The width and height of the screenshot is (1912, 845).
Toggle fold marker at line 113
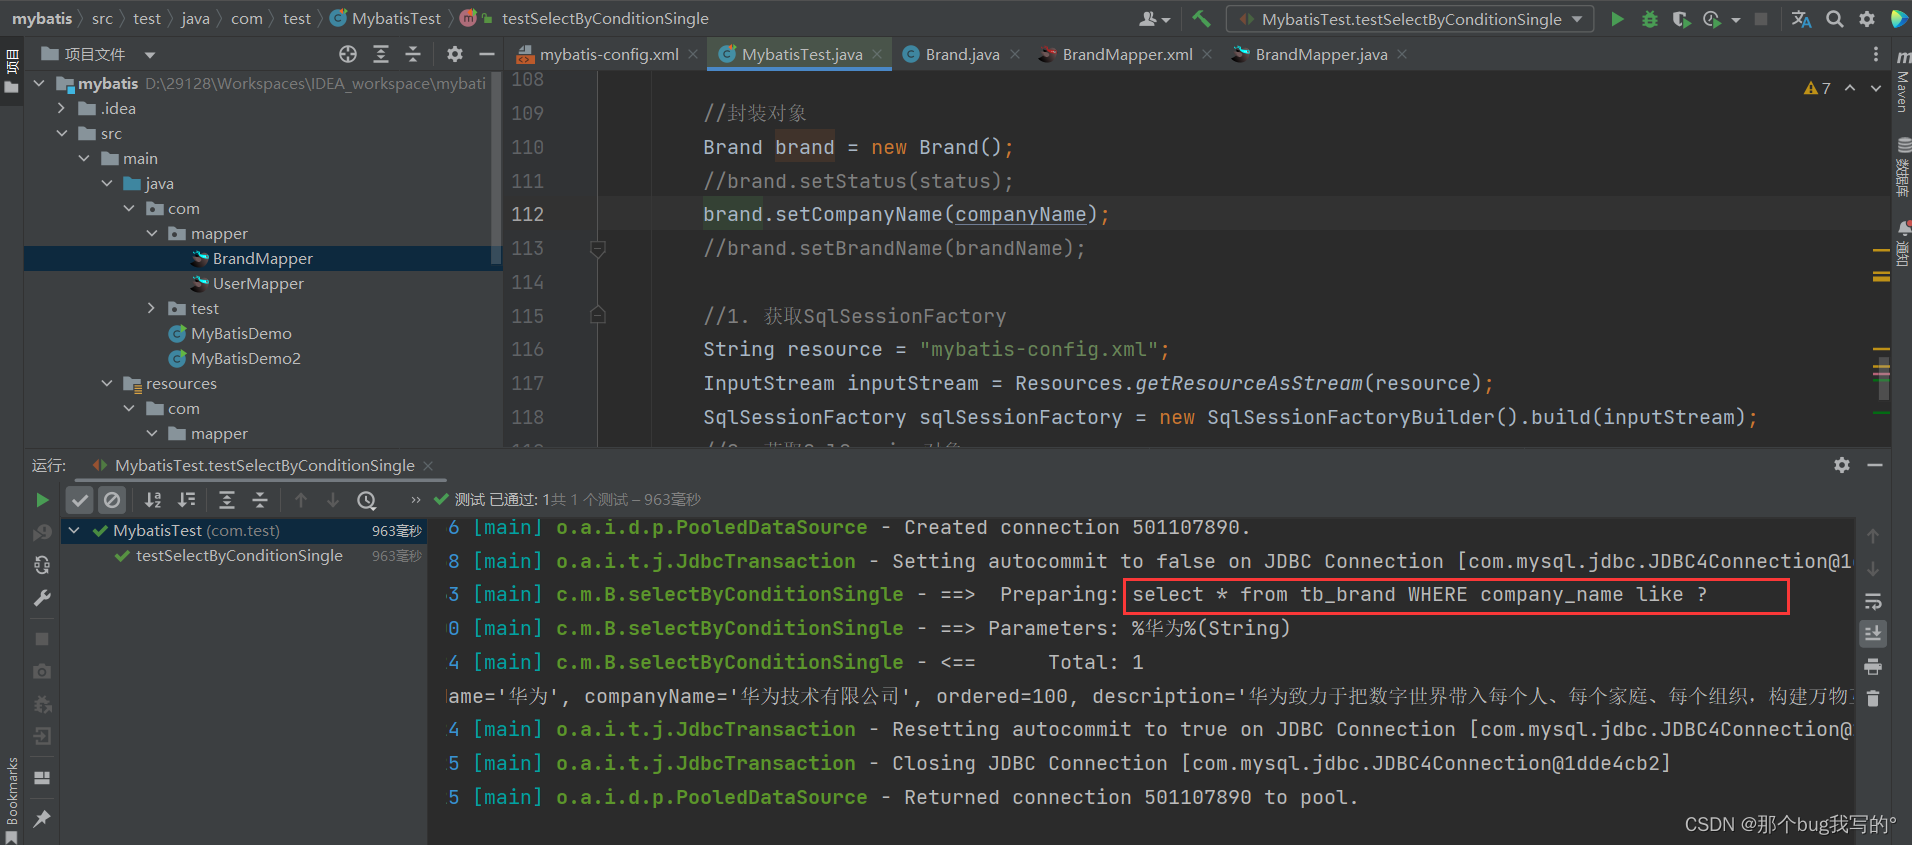coord(598,248)
